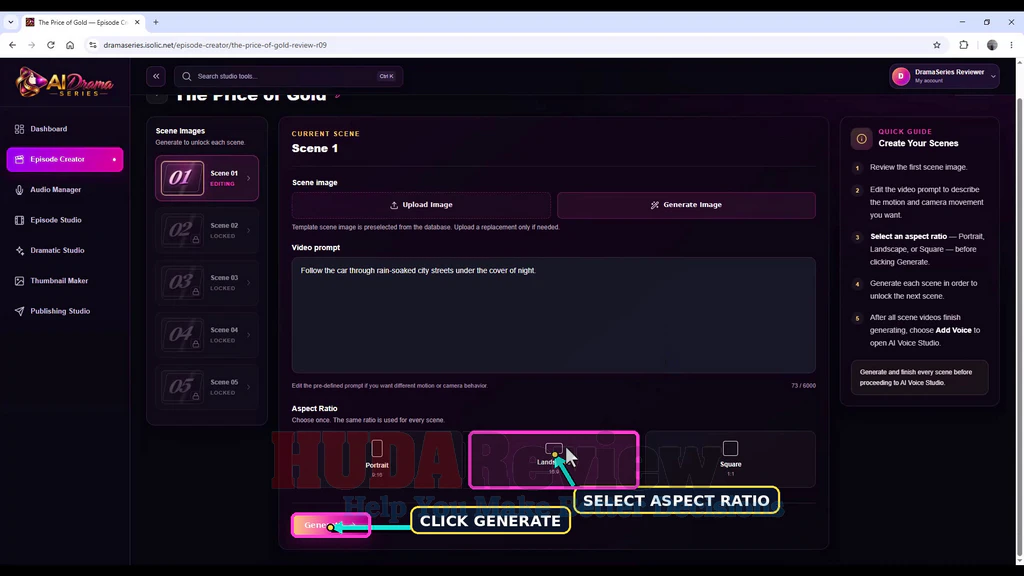Click the Upload Image button

421,205
